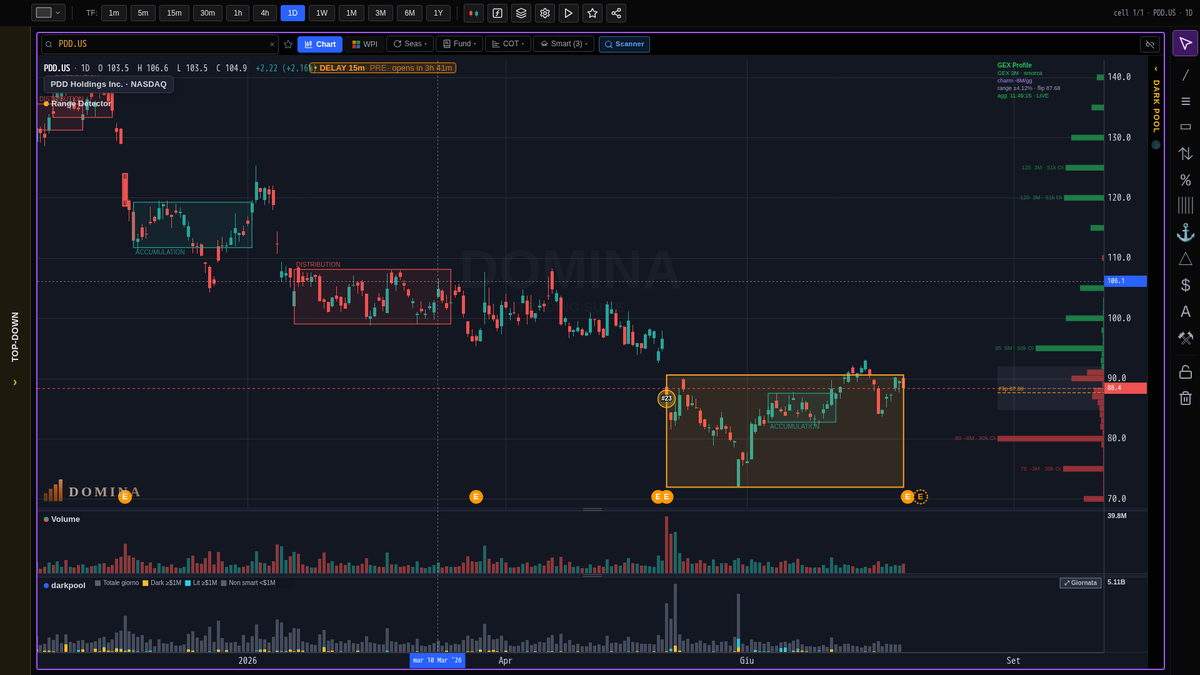Image resolution: width=1200 pixels, height=675 pixels.
Task: Switch to 1Y timeframe
Action: pyautogui.click(x=438, y=13)
